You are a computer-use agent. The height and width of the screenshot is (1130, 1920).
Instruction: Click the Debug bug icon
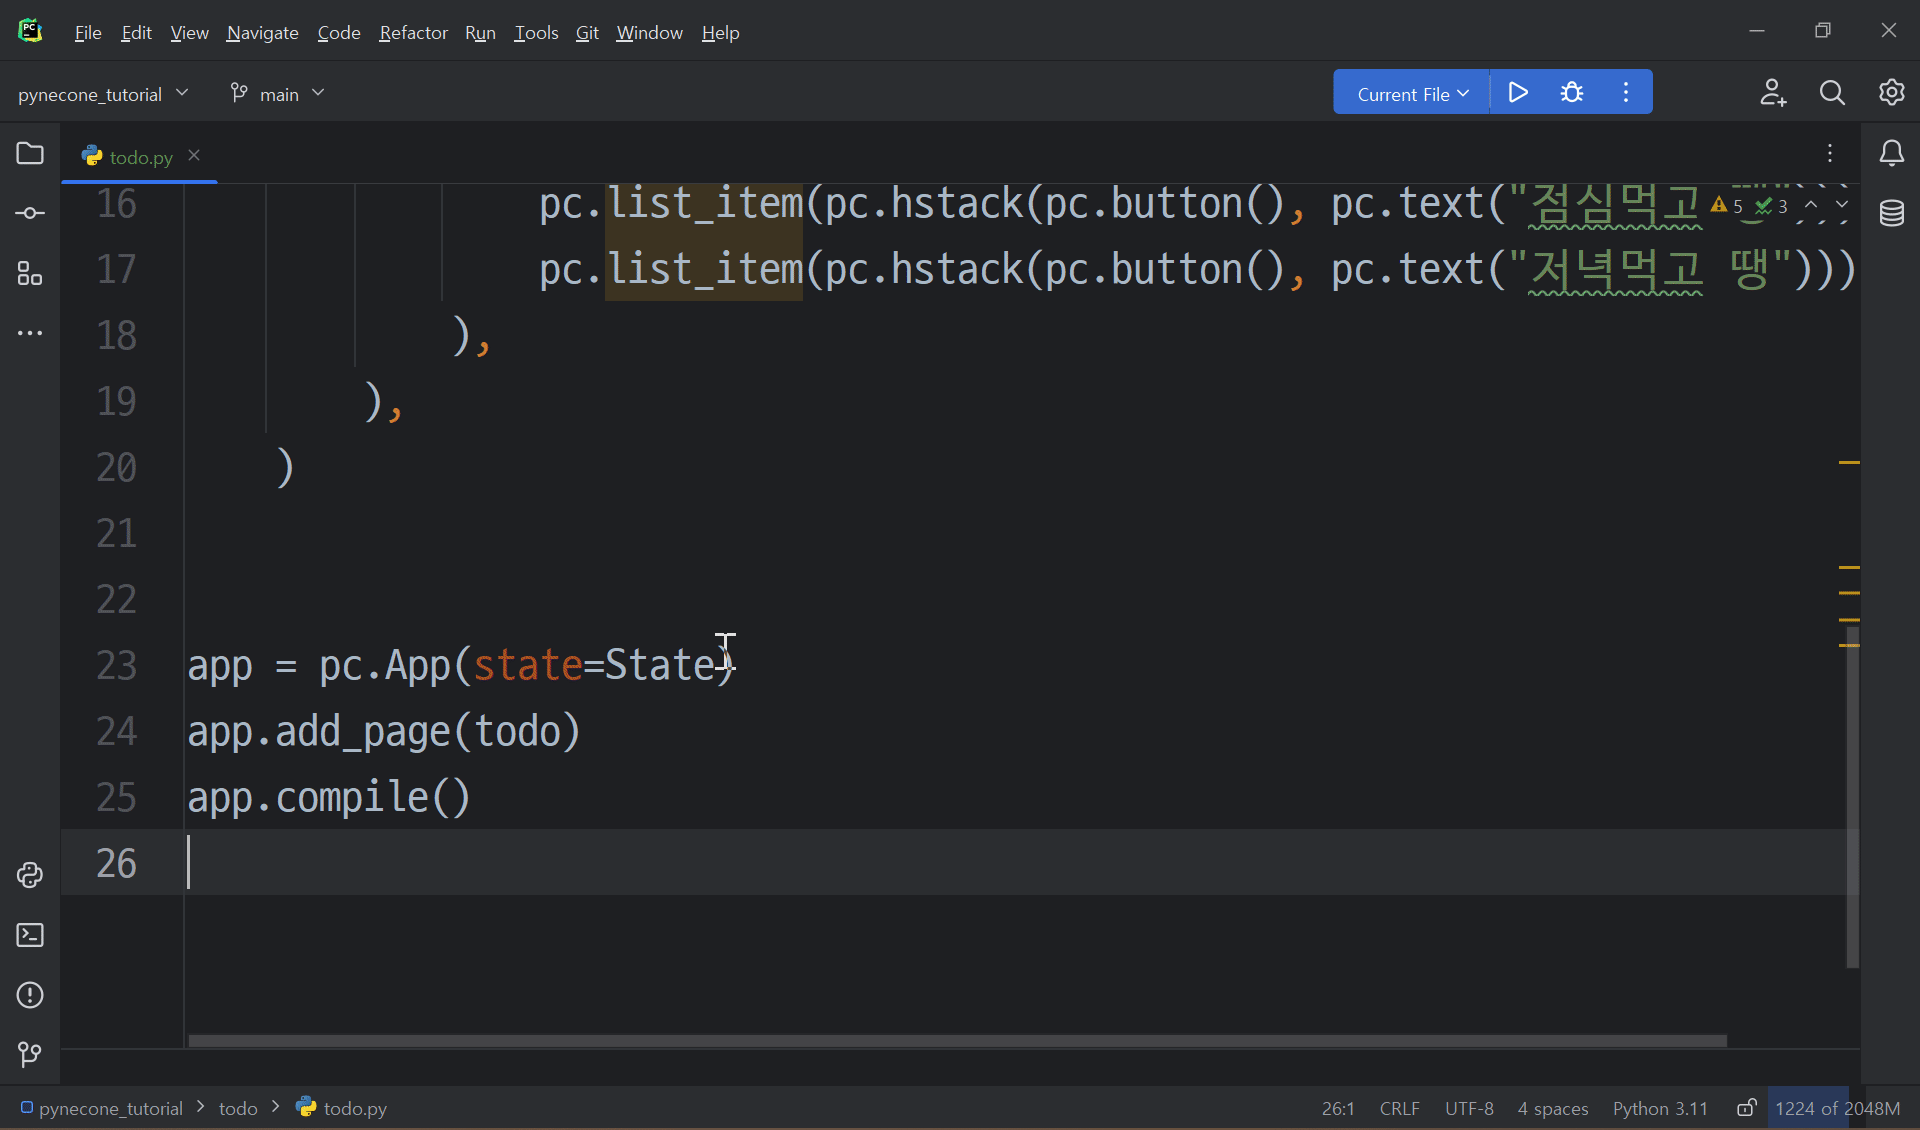[1572, 93]
